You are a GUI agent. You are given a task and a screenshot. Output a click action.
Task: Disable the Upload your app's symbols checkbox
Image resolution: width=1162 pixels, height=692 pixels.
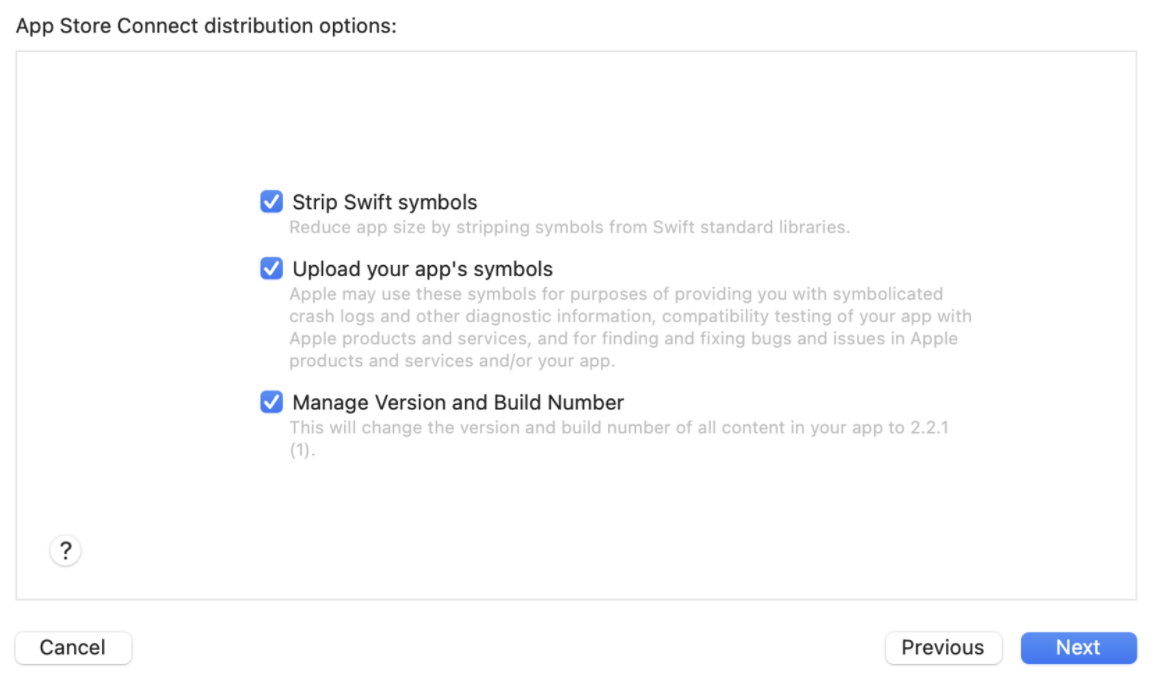coord(271,269)
